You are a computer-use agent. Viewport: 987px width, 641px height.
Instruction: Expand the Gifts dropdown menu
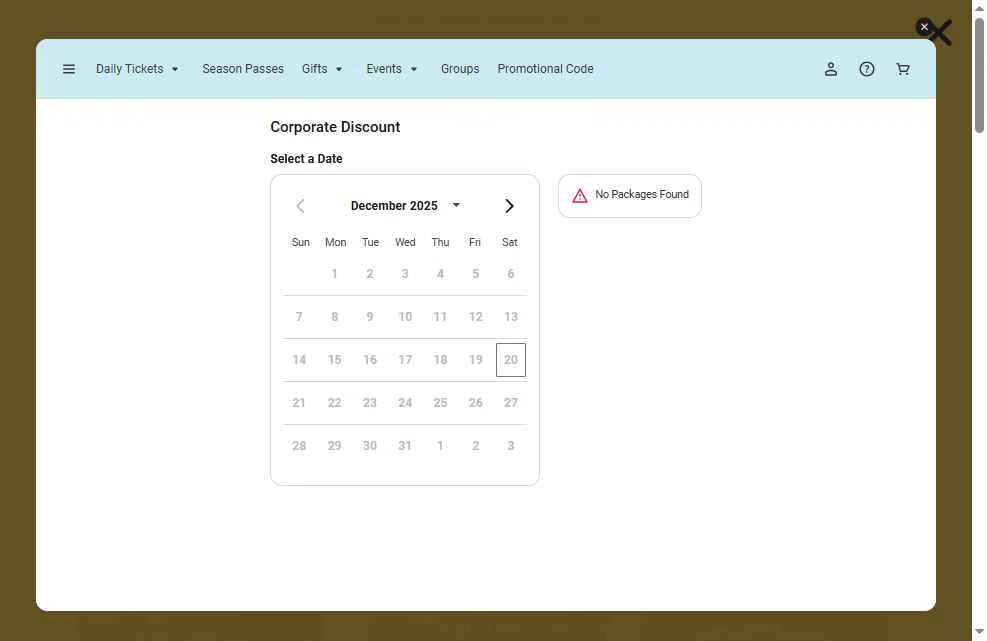tap(322, 69)
